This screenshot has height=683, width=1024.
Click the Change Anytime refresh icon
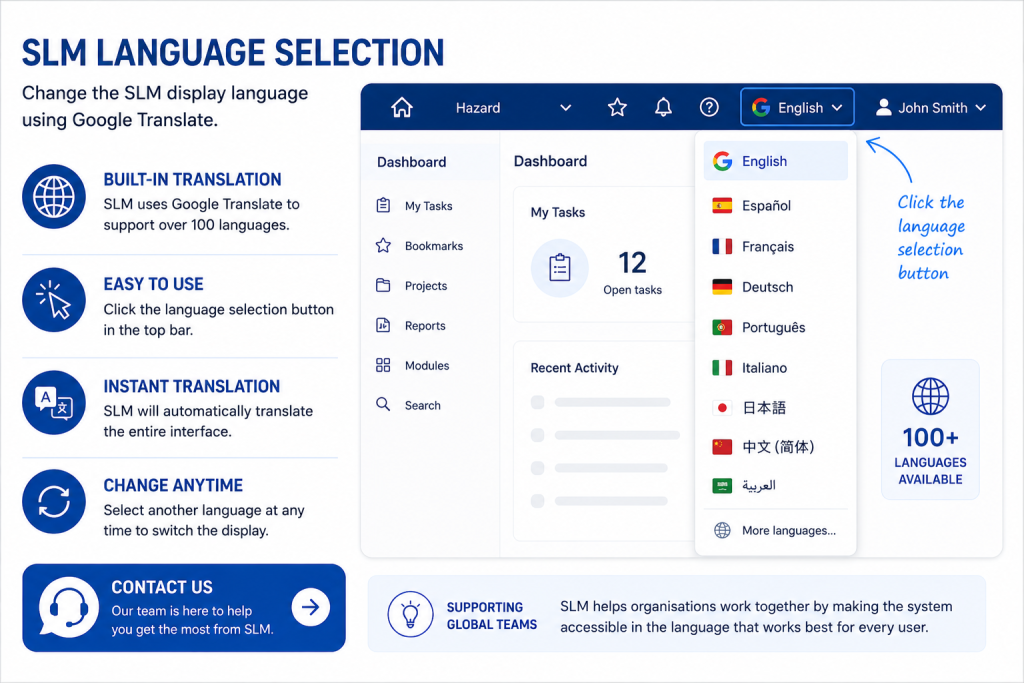[x=54, y=501]
